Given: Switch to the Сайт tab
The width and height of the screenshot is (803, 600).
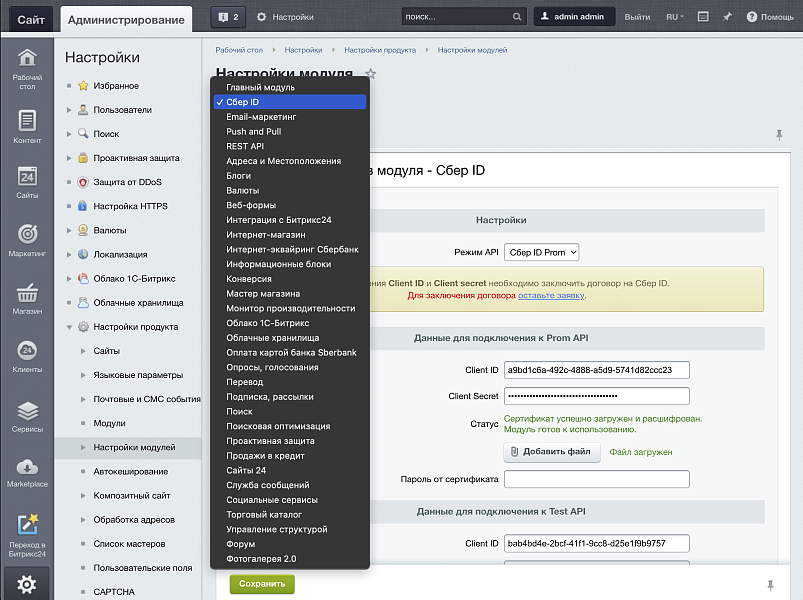Looking at the screenshot, I should pyautogui.click(x=28, y=19).
